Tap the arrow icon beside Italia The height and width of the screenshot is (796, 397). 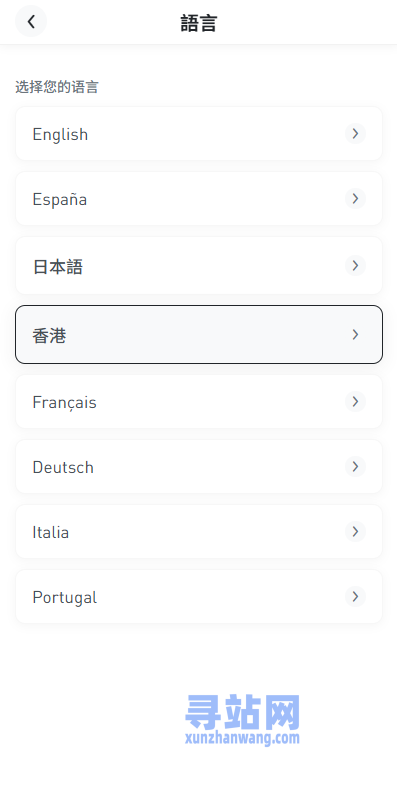coord(355,532)
